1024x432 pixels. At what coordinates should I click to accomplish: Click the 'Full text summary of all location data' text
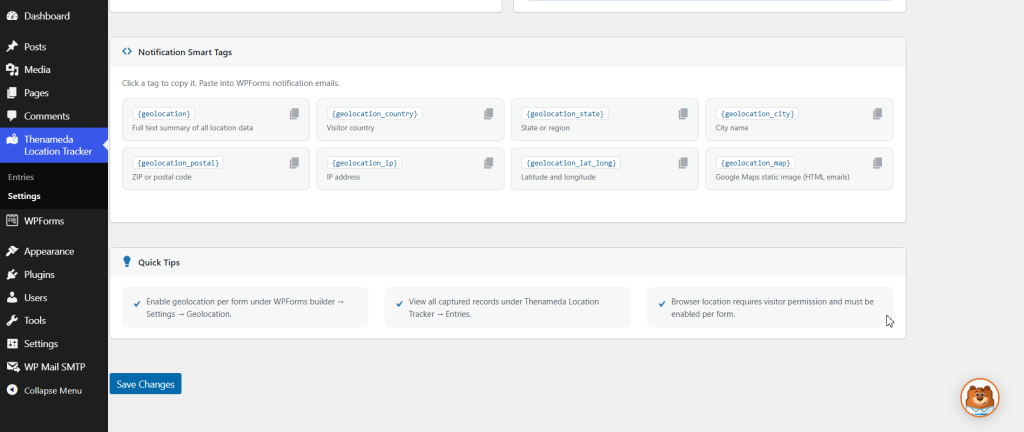[x=193, y=128]
